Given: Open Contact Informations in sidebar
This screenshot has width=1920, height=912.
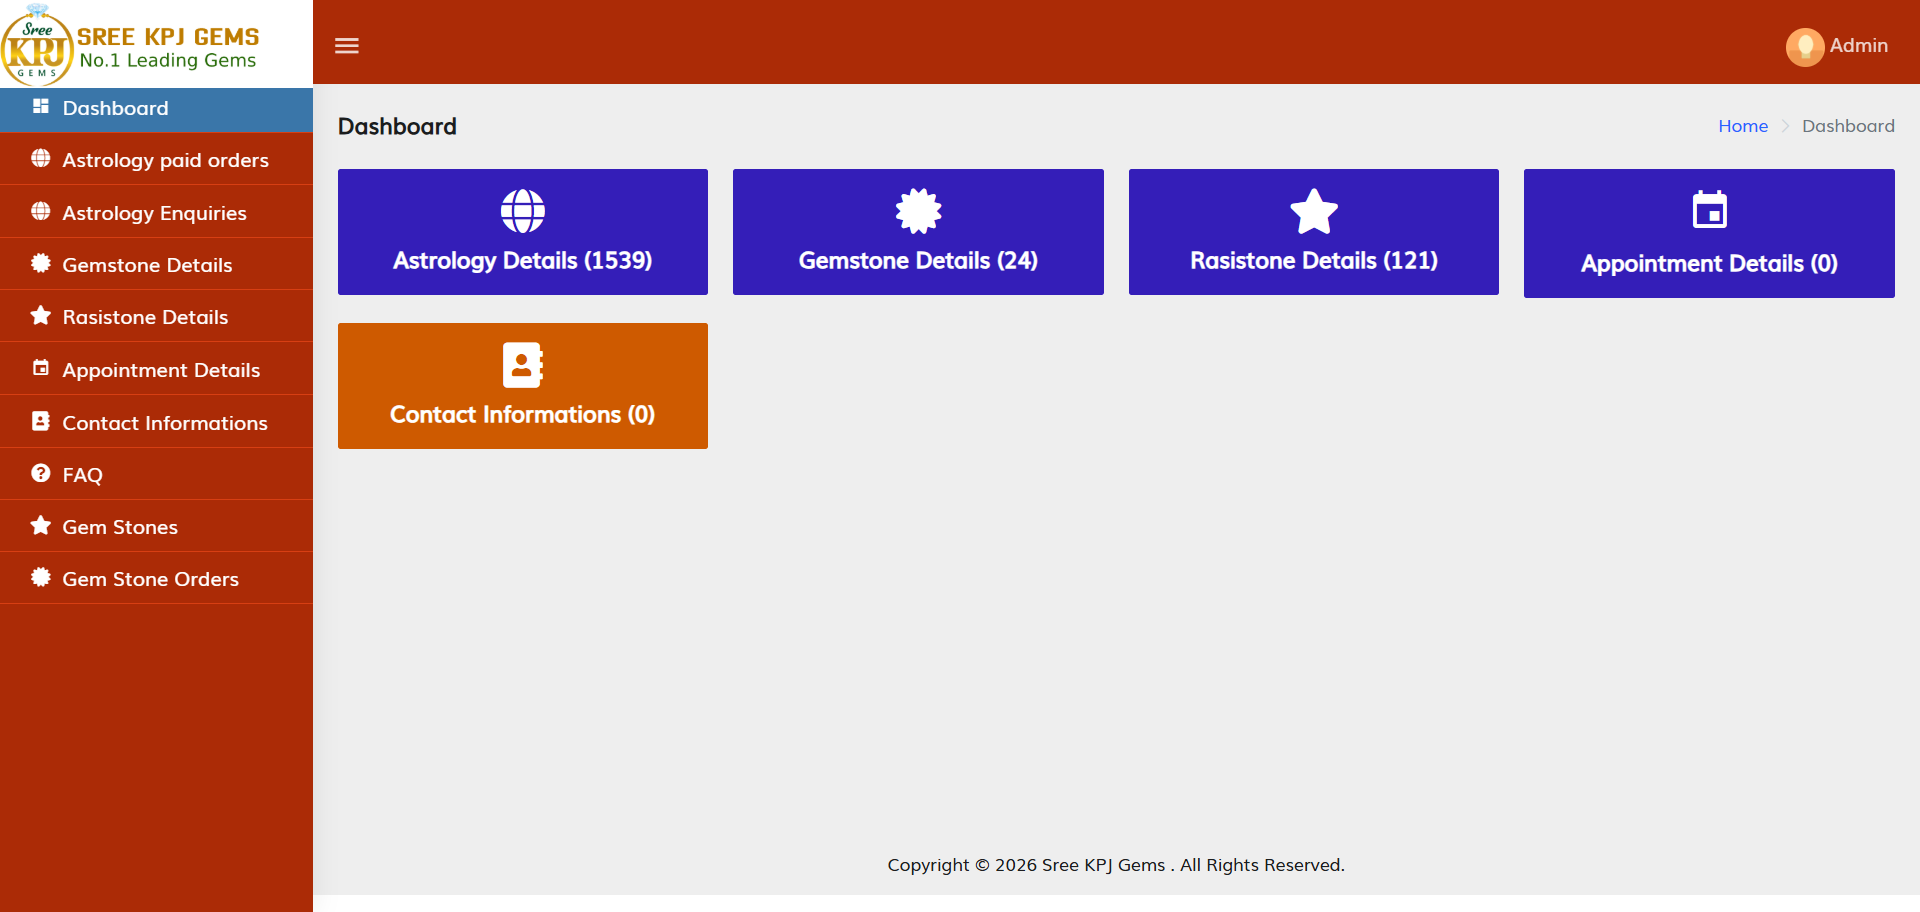Looking at the screenshot, I should tap(156, 422).
